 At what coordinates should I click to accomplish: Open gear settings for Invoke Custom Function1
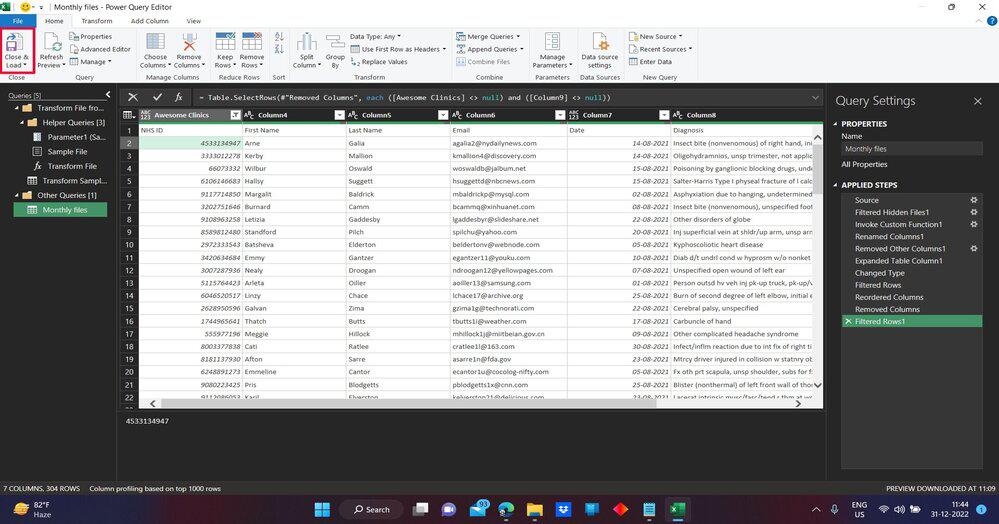(974, 224)
